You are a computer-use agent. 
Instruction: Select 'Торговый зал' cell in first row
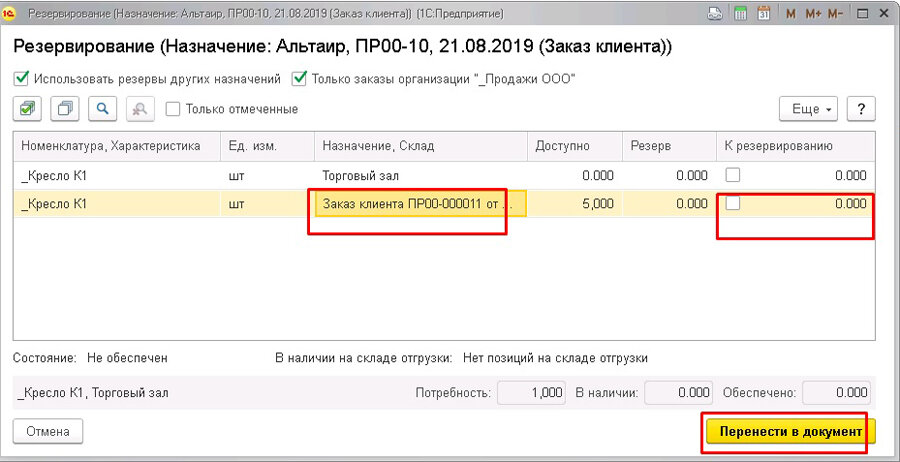(x=421, y=175)
